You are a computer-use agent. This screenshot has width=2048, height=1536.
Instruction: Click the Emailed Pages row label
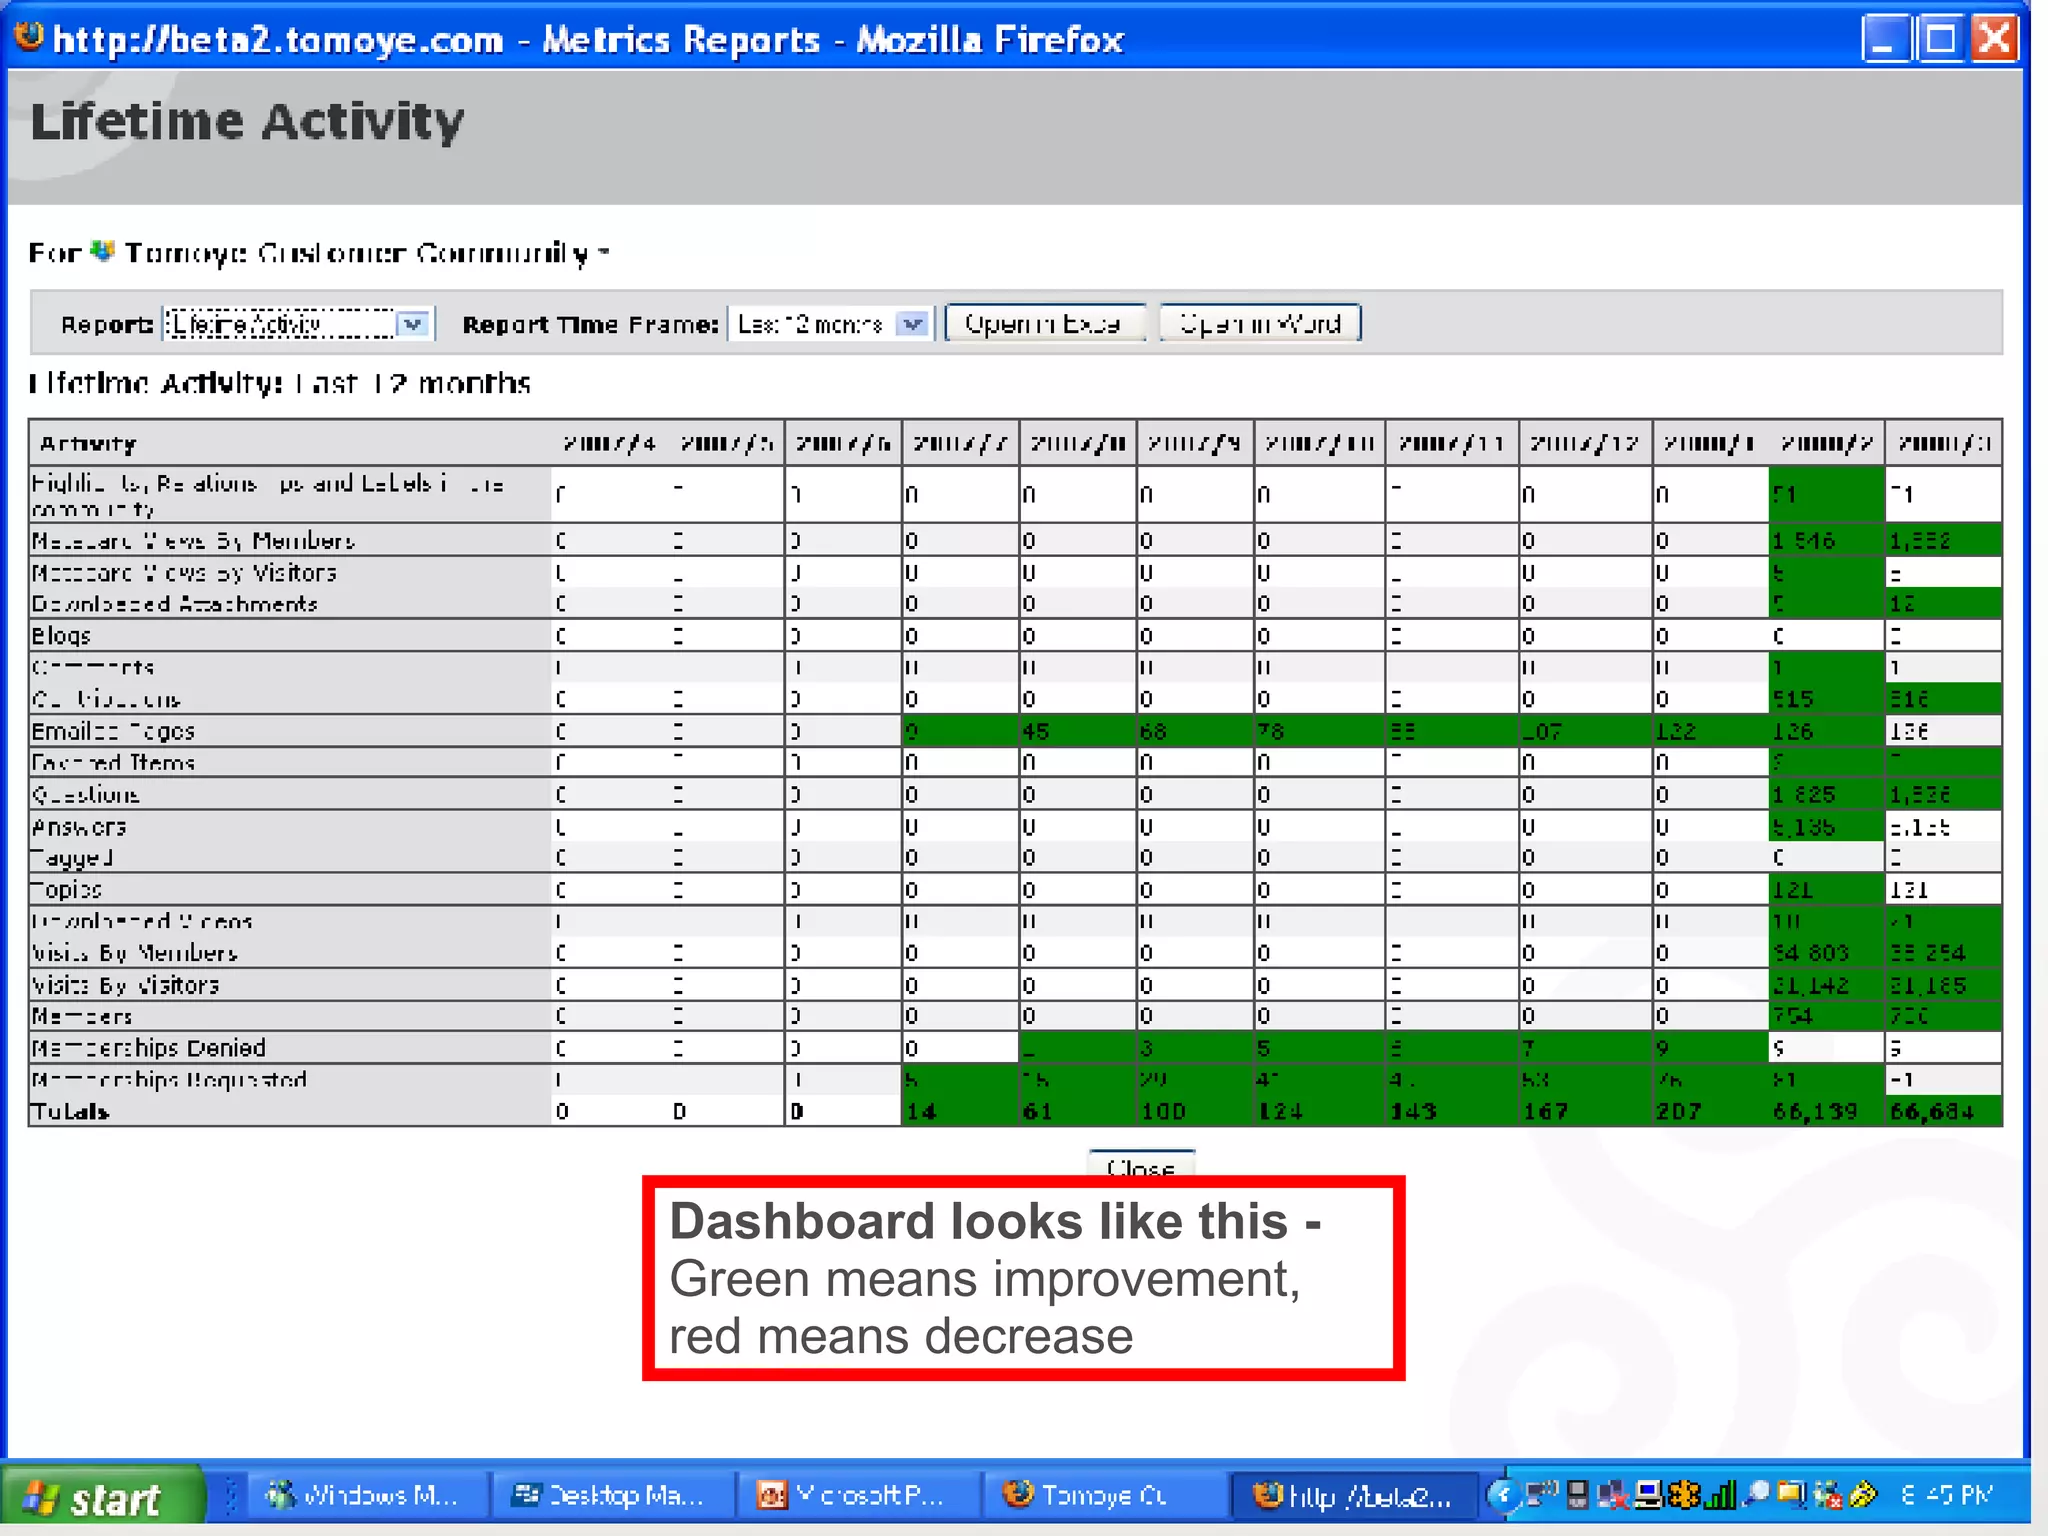pyautogui.click(x=113, y=731)
